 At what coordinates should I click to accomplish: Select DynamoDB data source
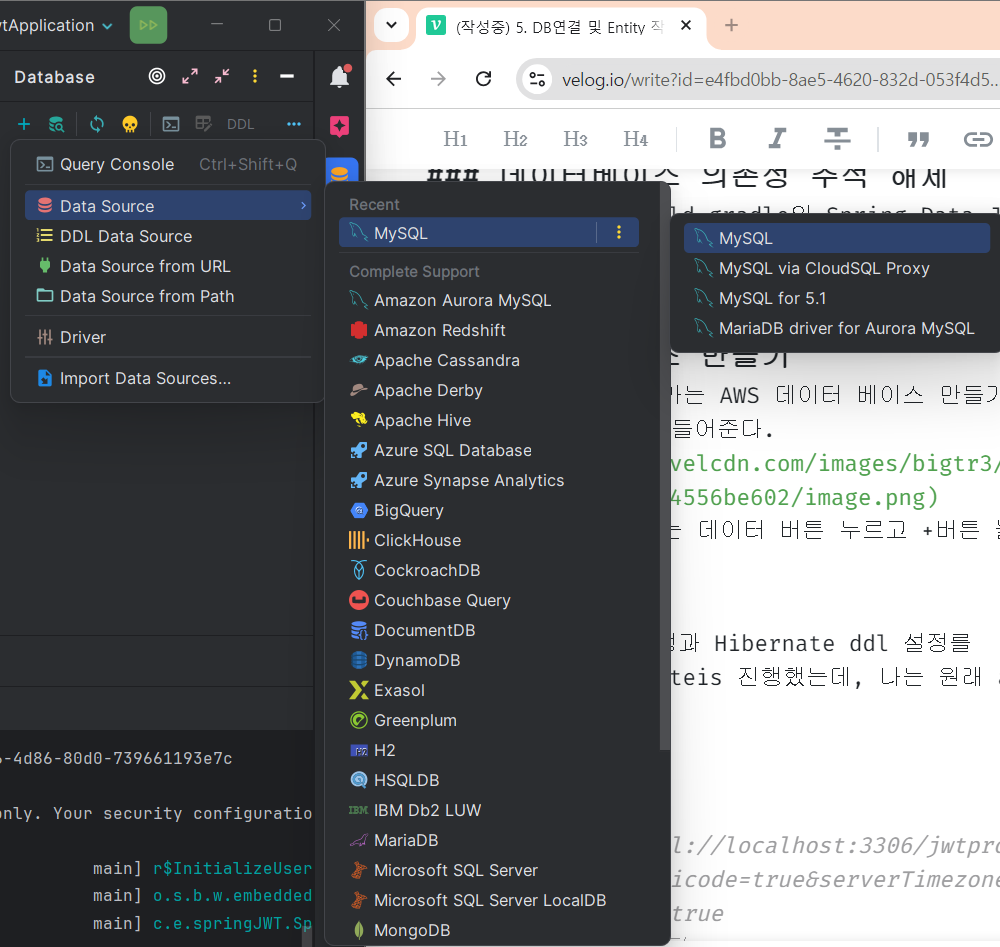489,660
